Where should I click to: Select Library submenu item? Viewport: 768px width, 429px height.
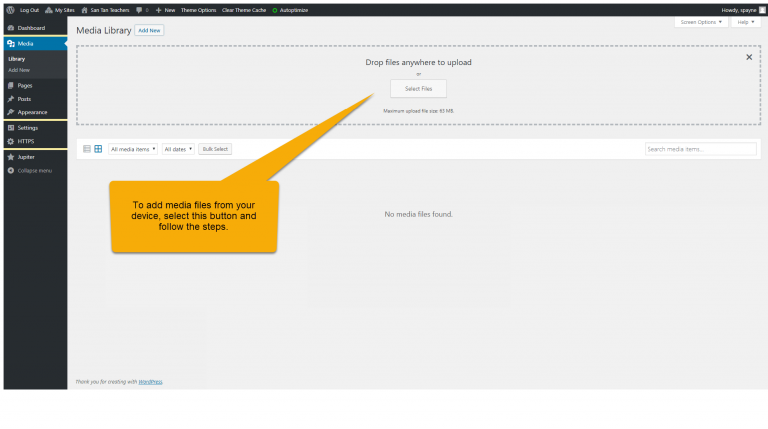(17, 59)
